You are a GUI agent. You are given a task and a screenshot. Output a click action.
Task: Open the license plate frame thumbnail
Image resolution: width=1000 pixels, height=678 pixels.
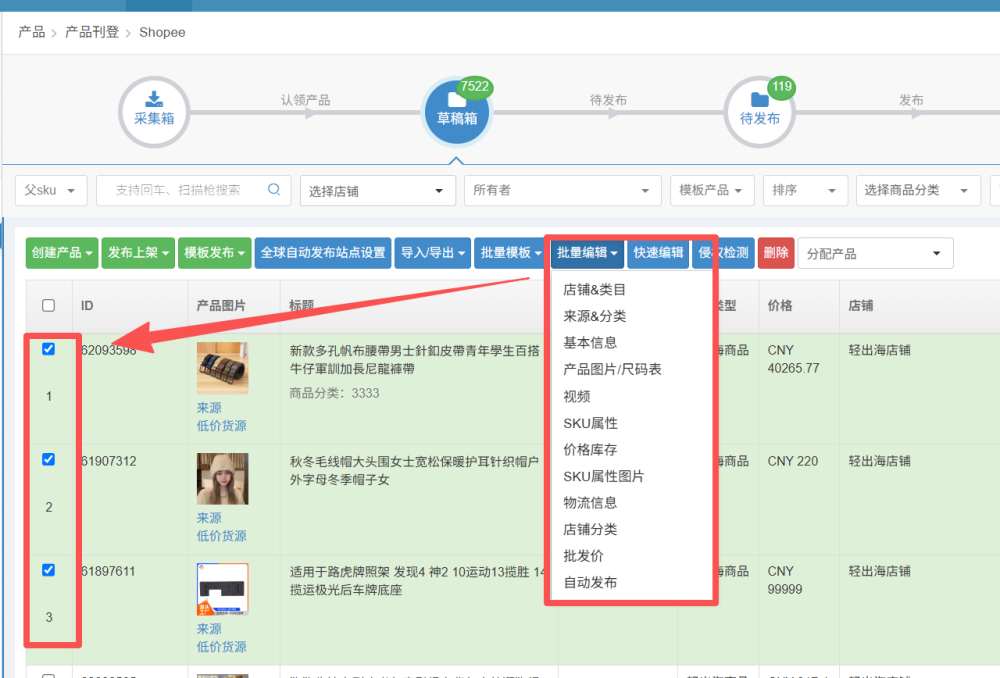pyautogui.click(x=222, y=589)
